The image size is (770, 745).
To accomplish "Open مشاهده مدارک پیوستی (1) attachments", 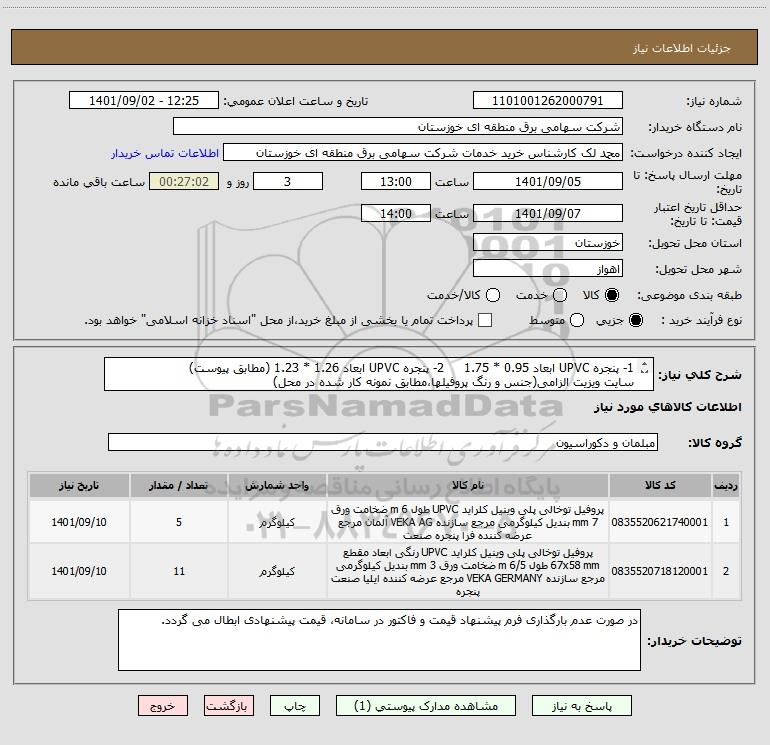I will point(426,706).
